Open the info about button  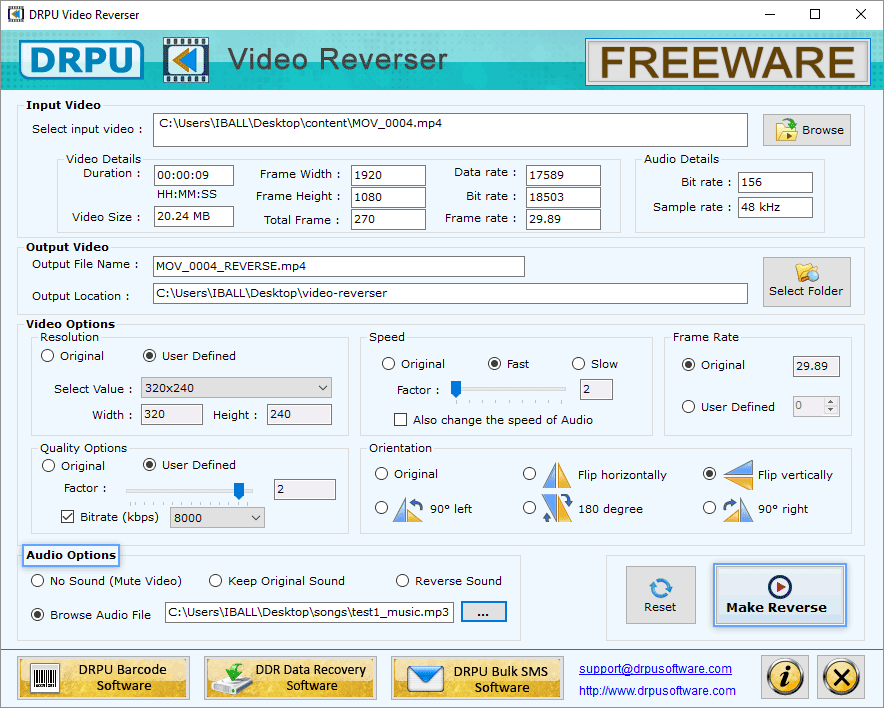(785, 676)
